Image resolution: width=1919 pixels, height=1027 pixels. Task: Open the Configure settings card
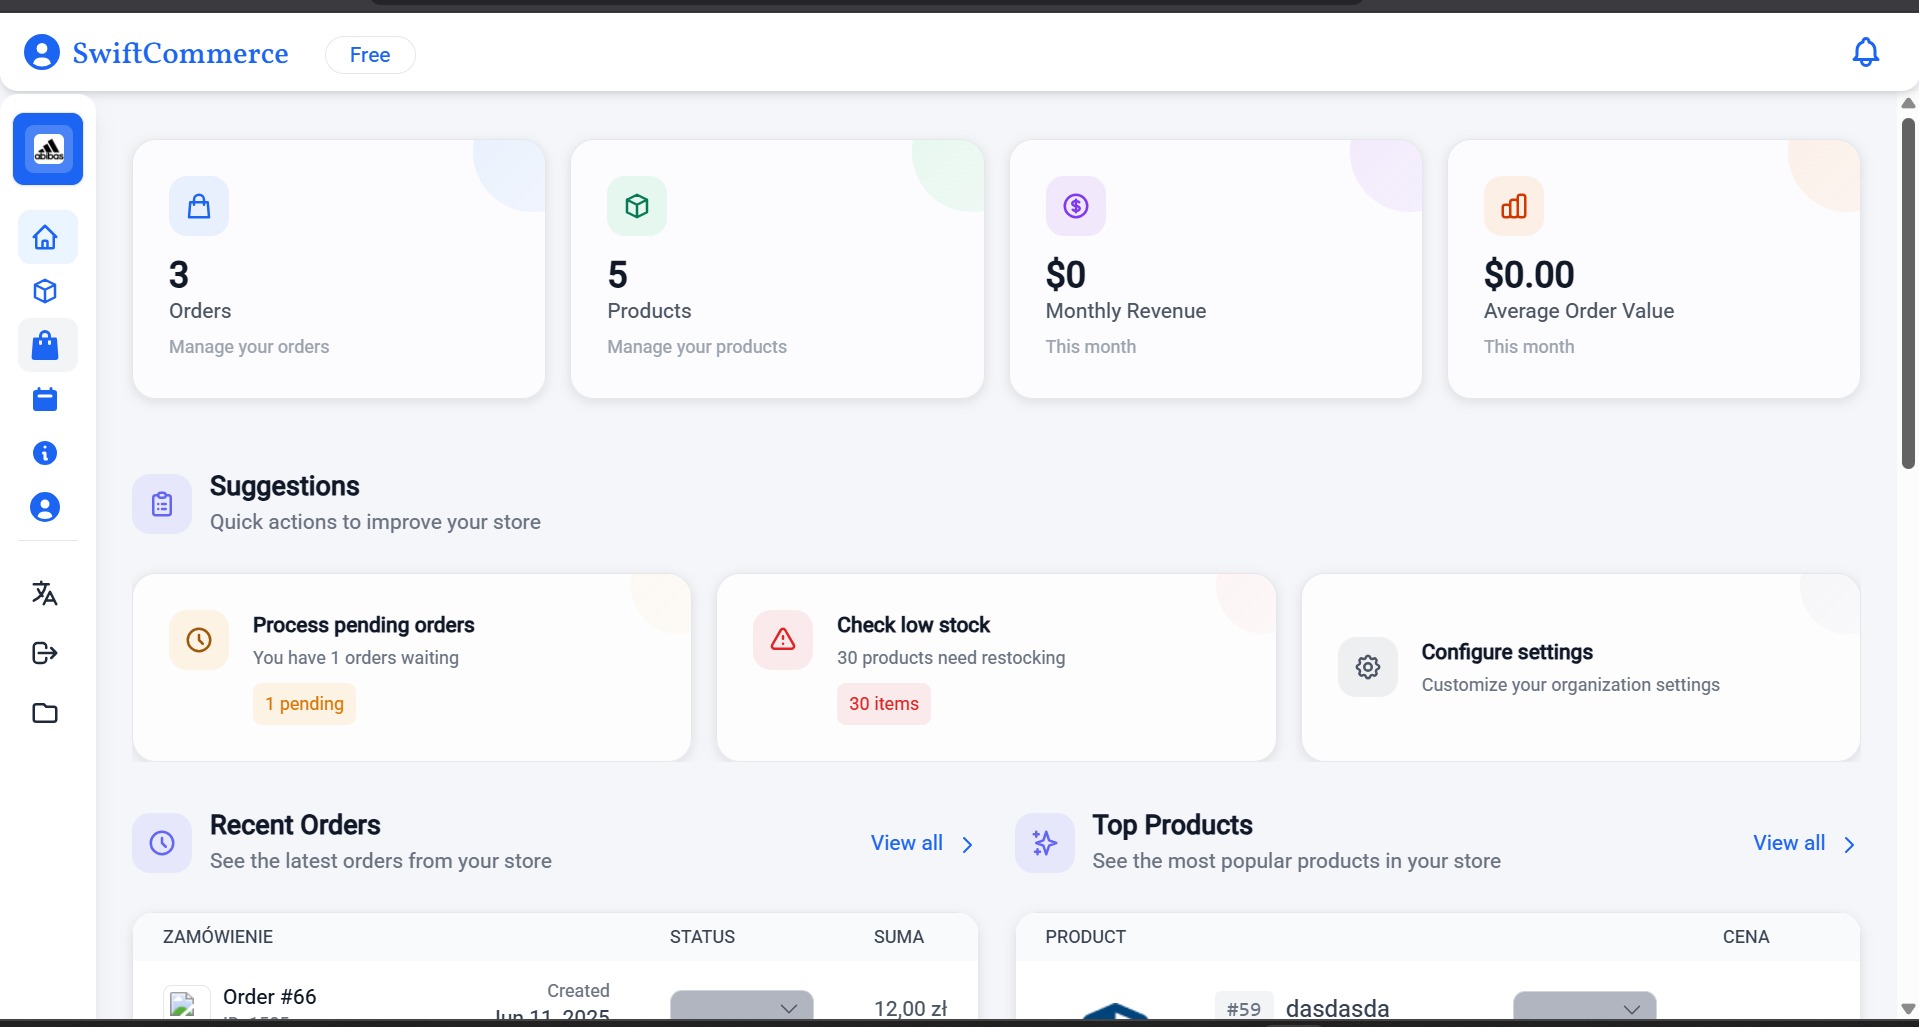pyautogui.click(x=1579, y=666)
